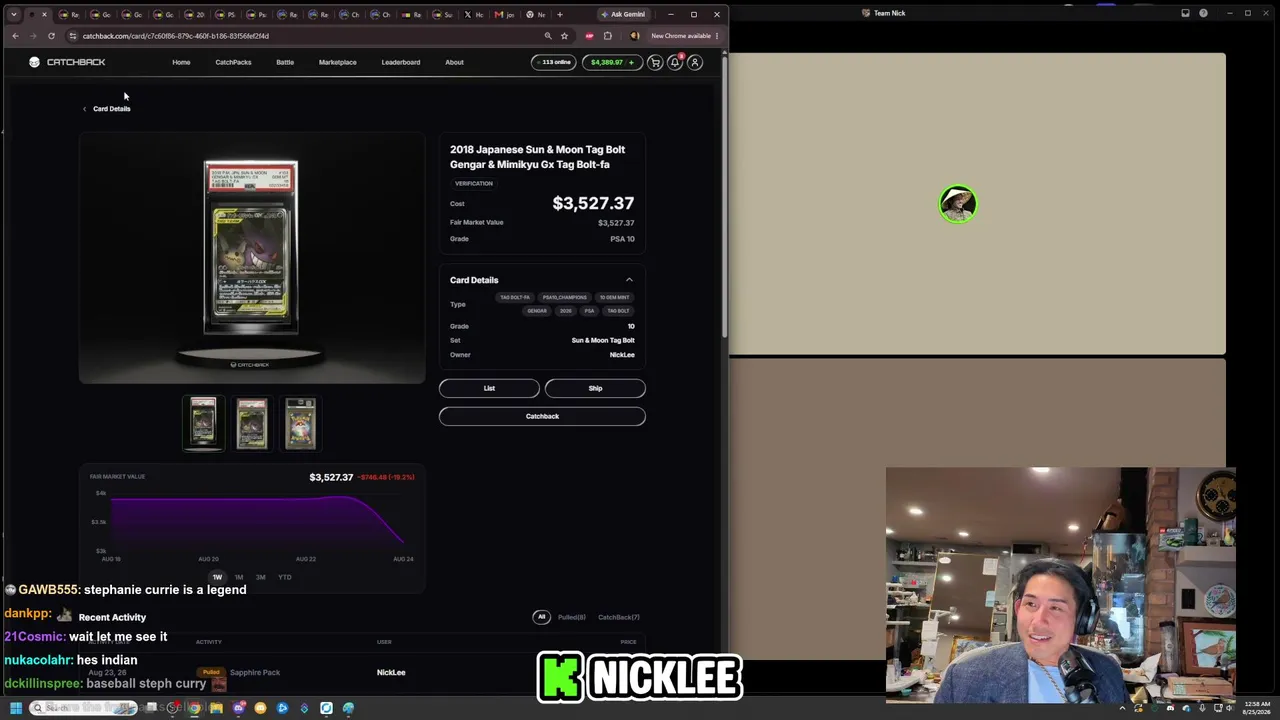Select second card thumbnail
1280x720 pixels.
click(252, 422)
